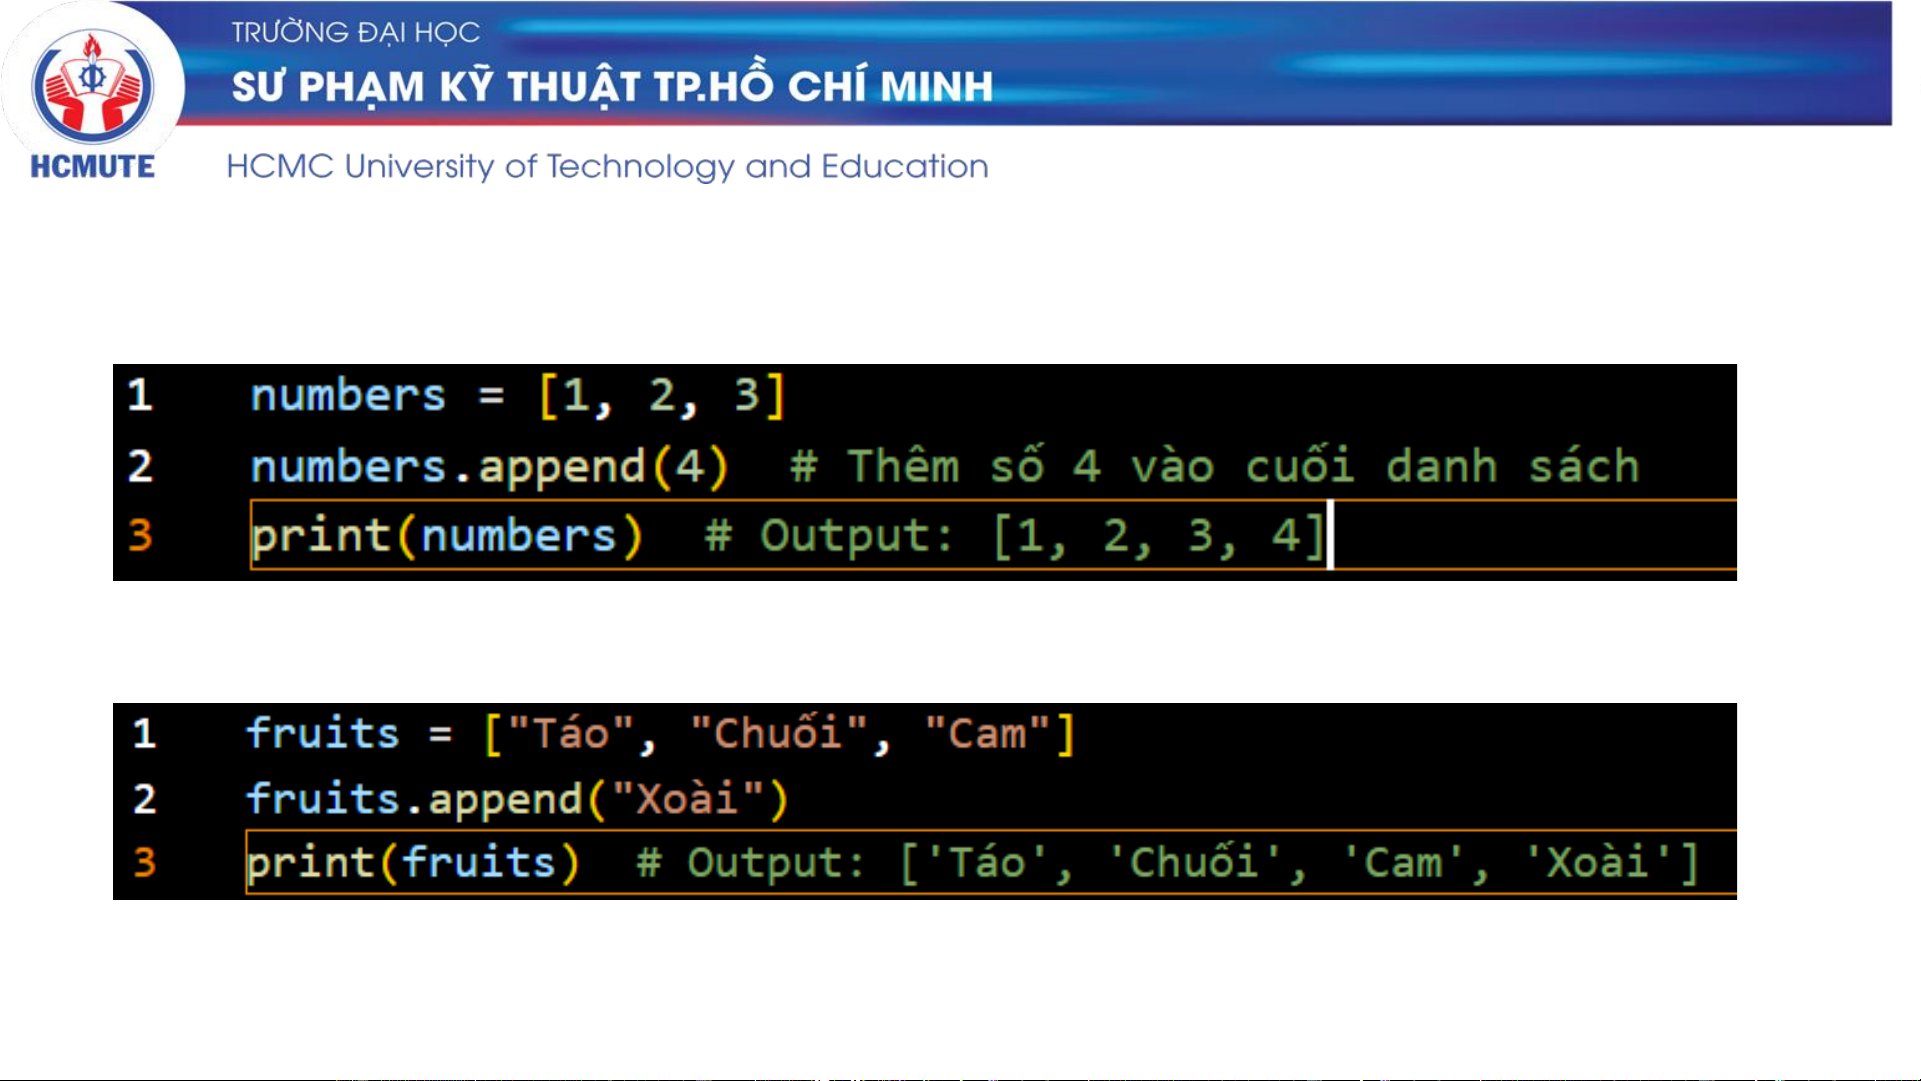Image resolution: width=1921 pixels, height=1081 pixels.
Task: Click fruits list assignment line
Action: tap(660, 733)
